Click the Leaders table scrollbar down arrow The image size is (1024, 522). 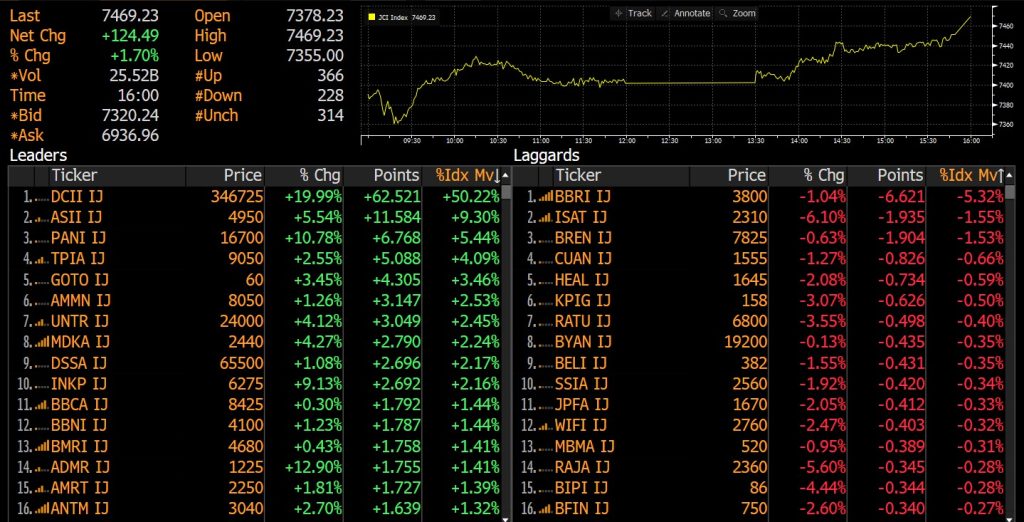506,519
